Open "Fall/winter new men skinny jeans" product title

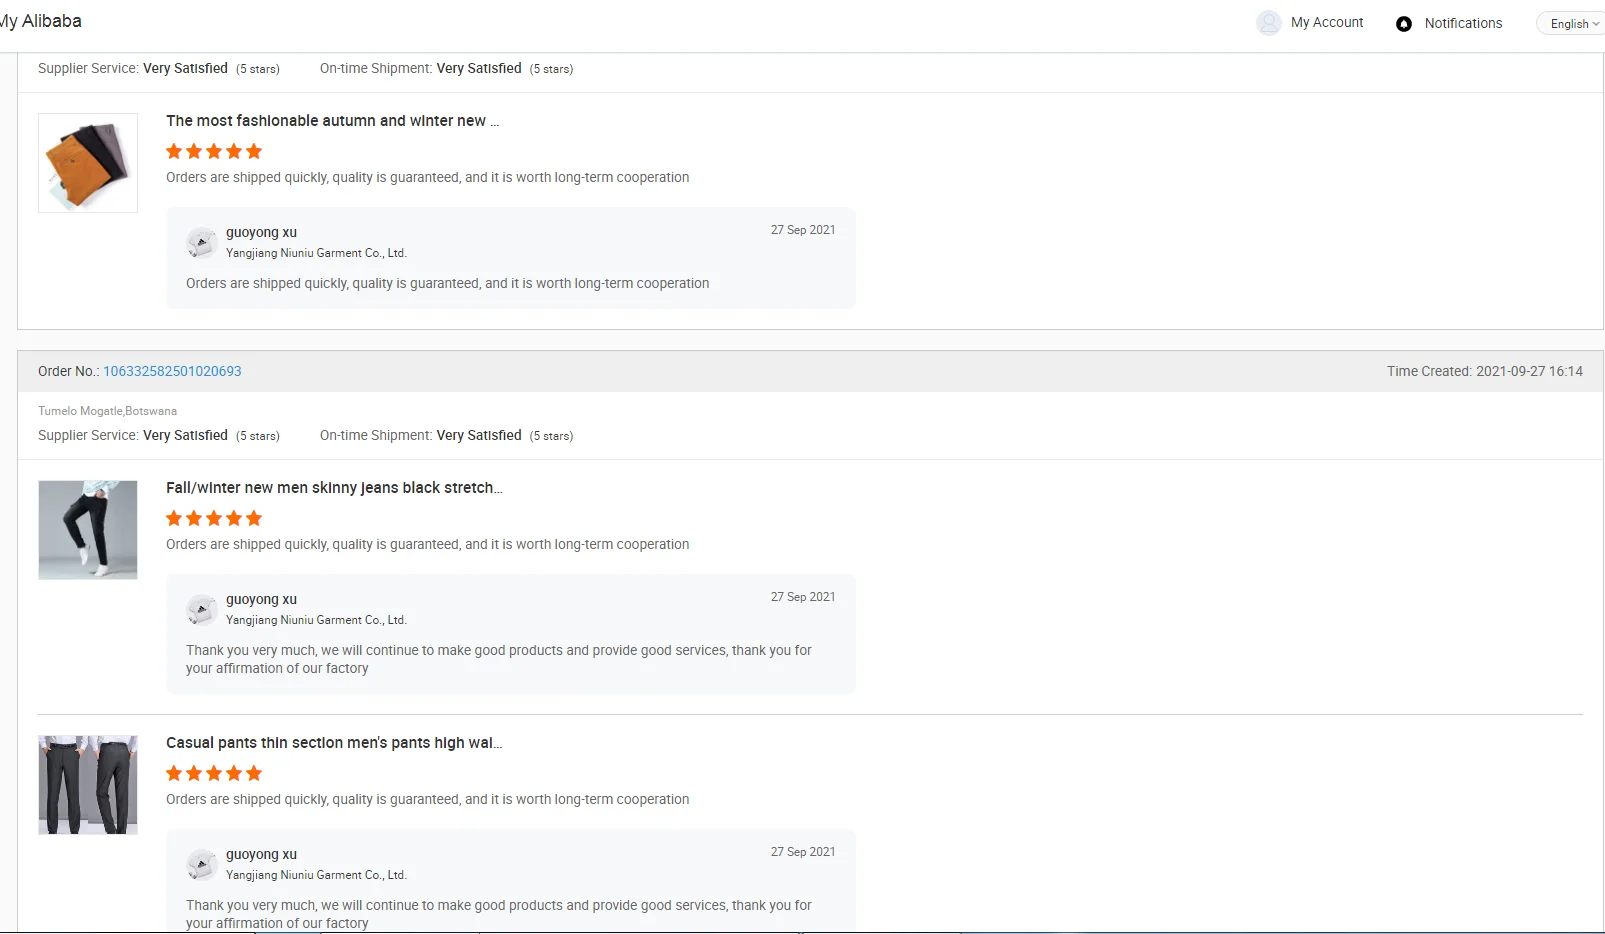tap(334, 488)
